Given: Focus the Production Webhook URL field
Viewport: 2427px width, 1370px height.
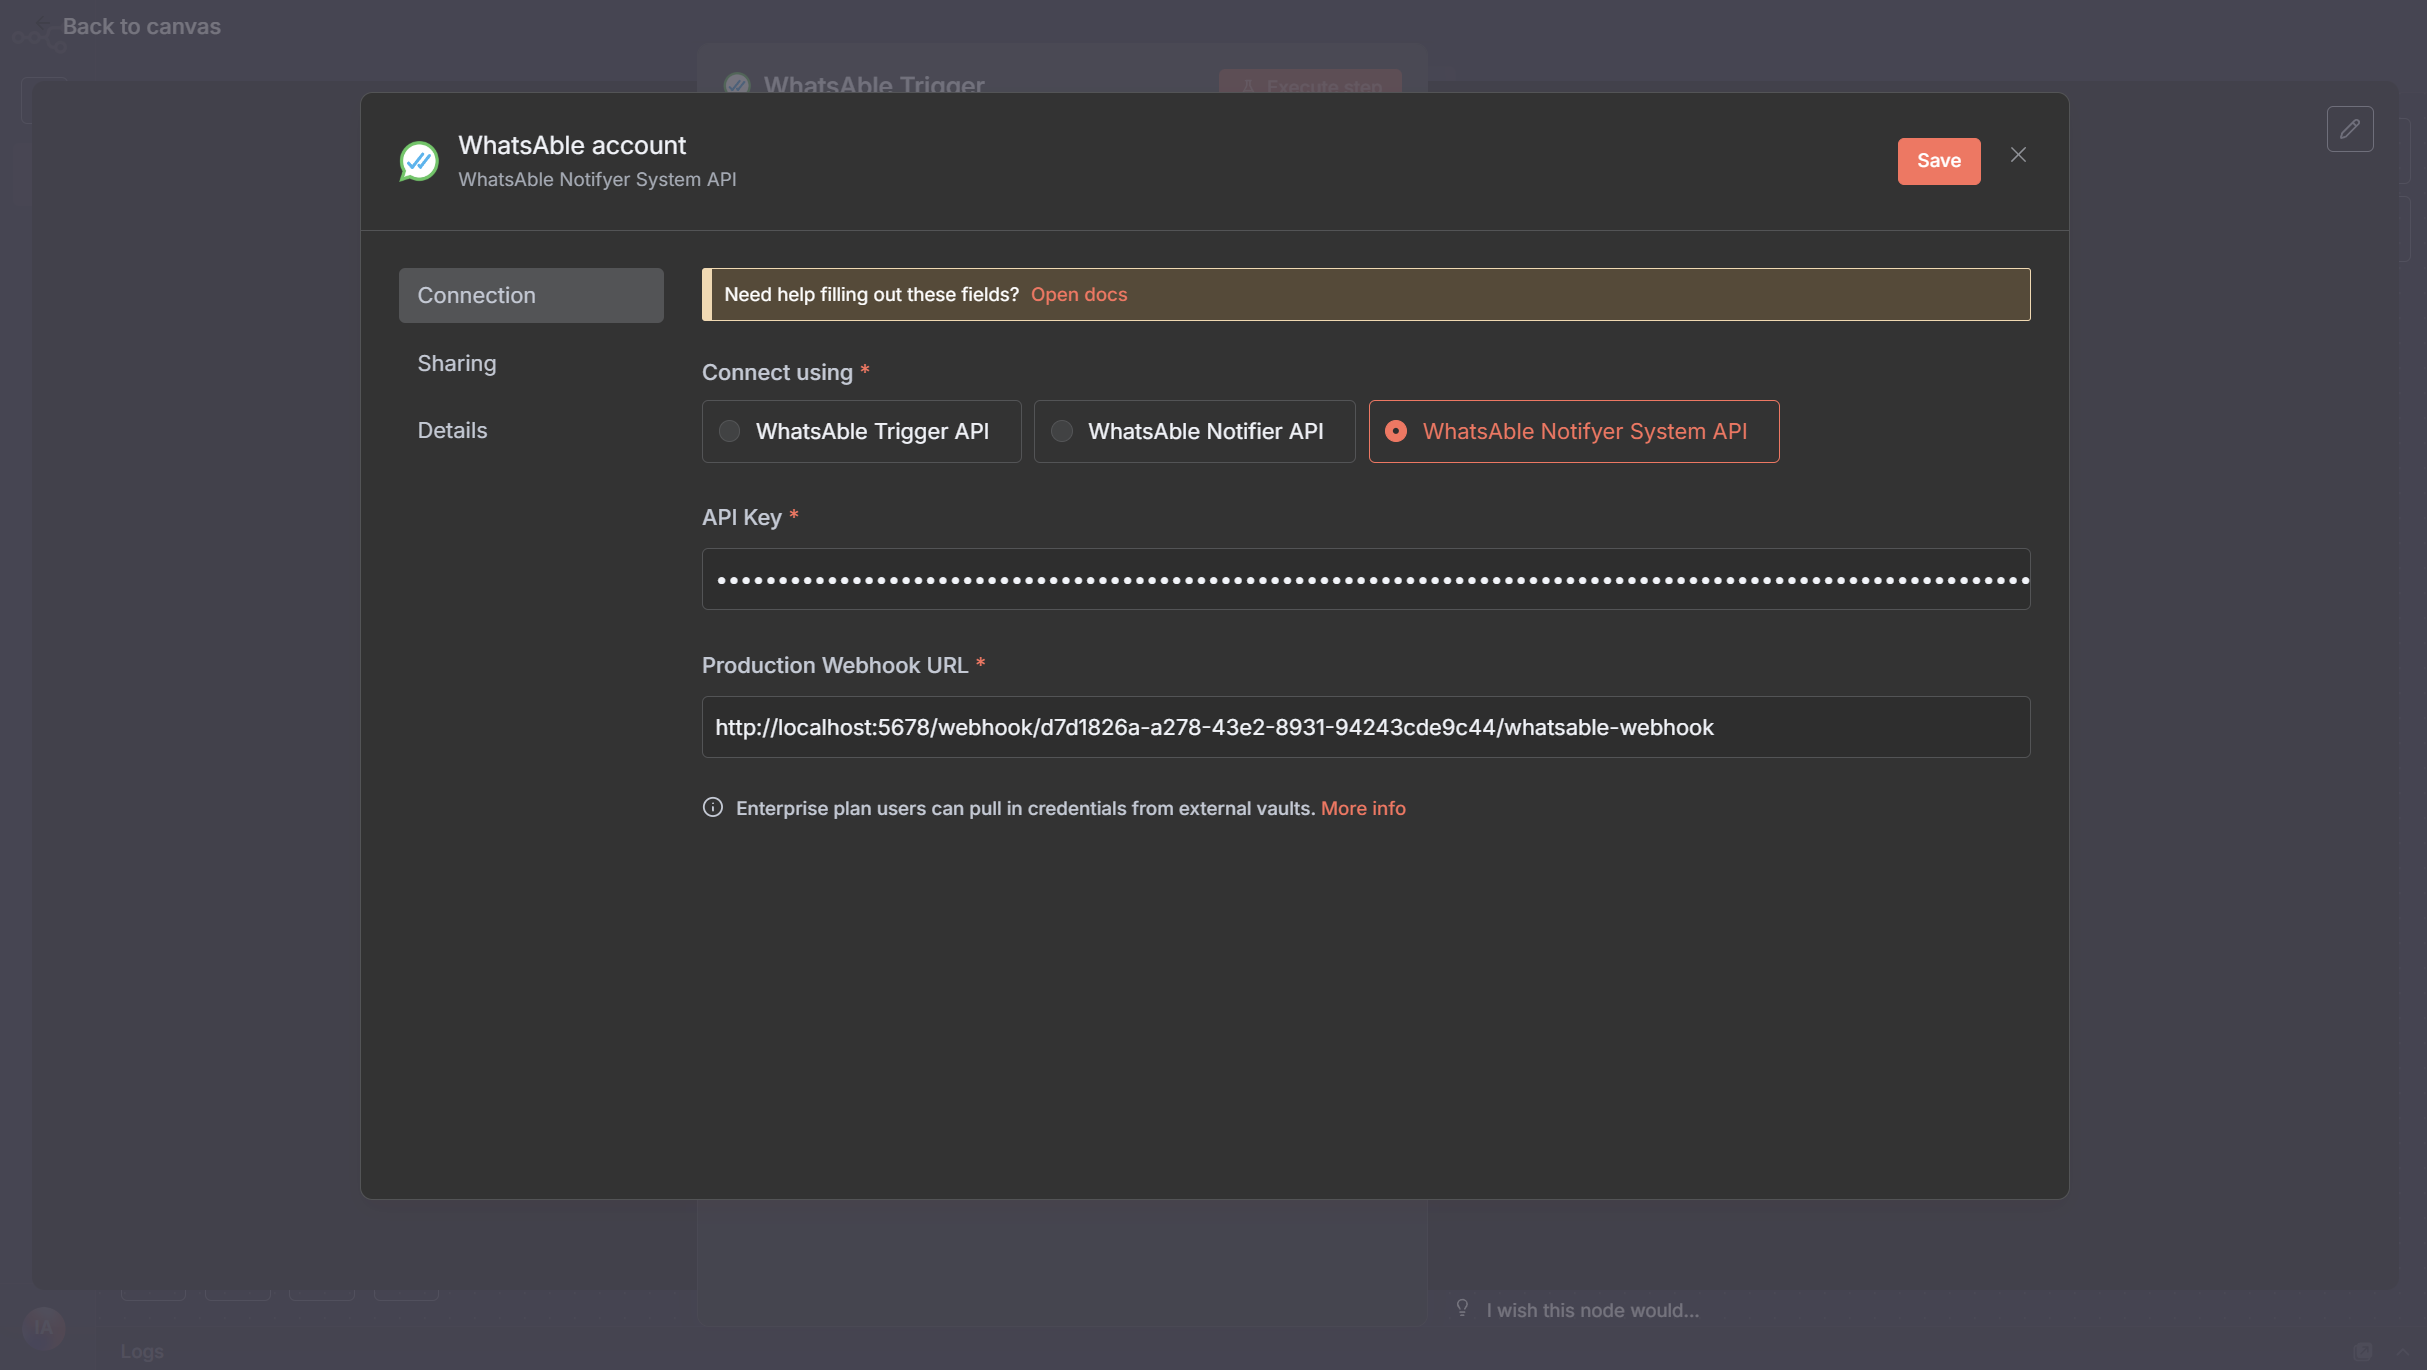Looking at the screenshot, I should [x=1365, y=727].
